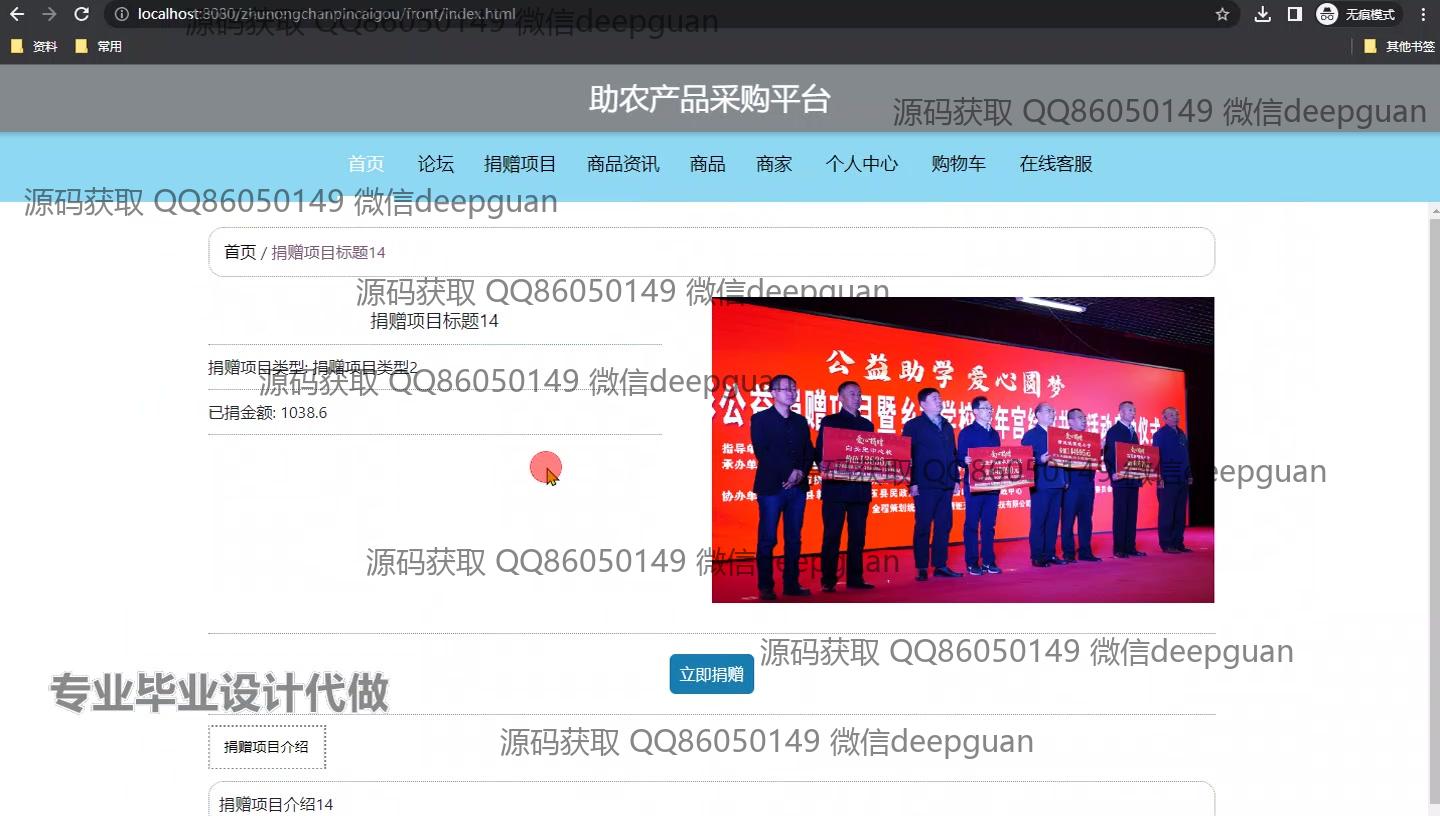This screenshot has height=816, width=1440.
Task: Click the 捐赠项目标题14 heading text
Action: [x=434, y=321]
